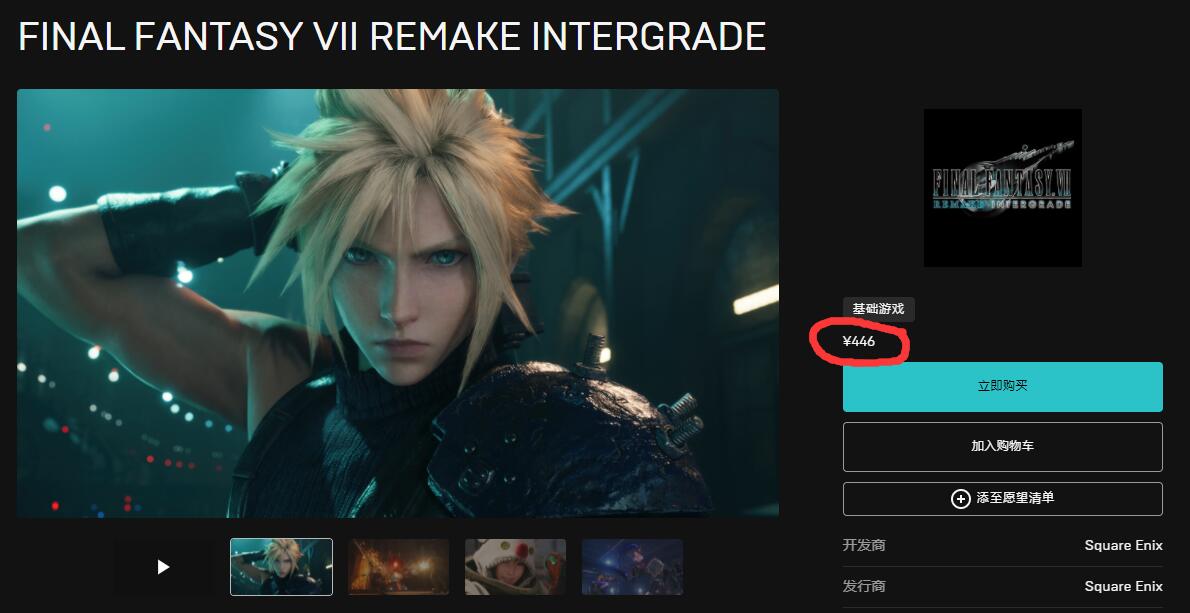The height and width of the screenshot is (613, 1190).
Task: Click the ¥446 price label
Action: pyautogui.click(x=859, y=341)
